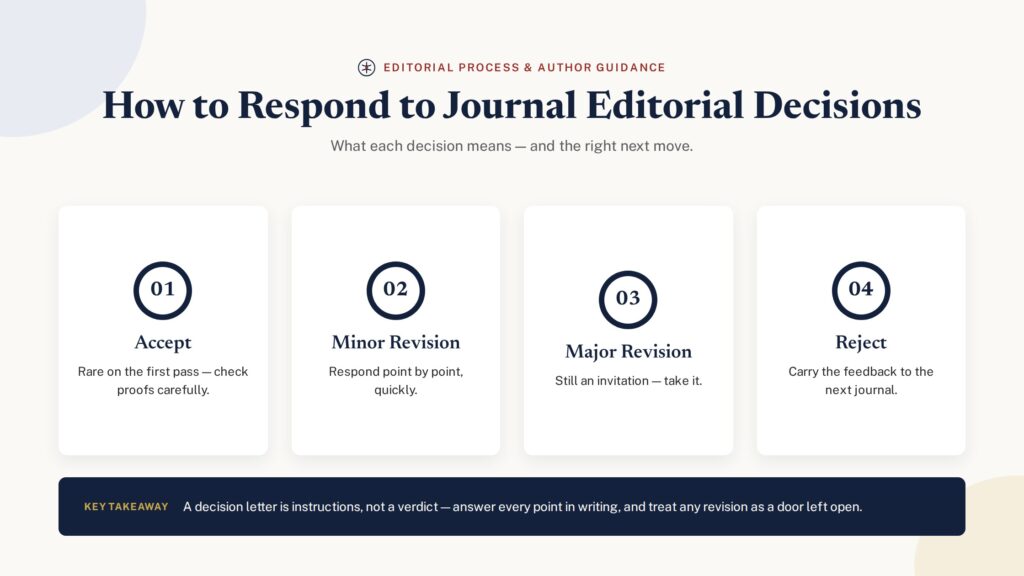1024x576 pixels.
Task: Click the 'Reject' card heading
Action: 861,343
